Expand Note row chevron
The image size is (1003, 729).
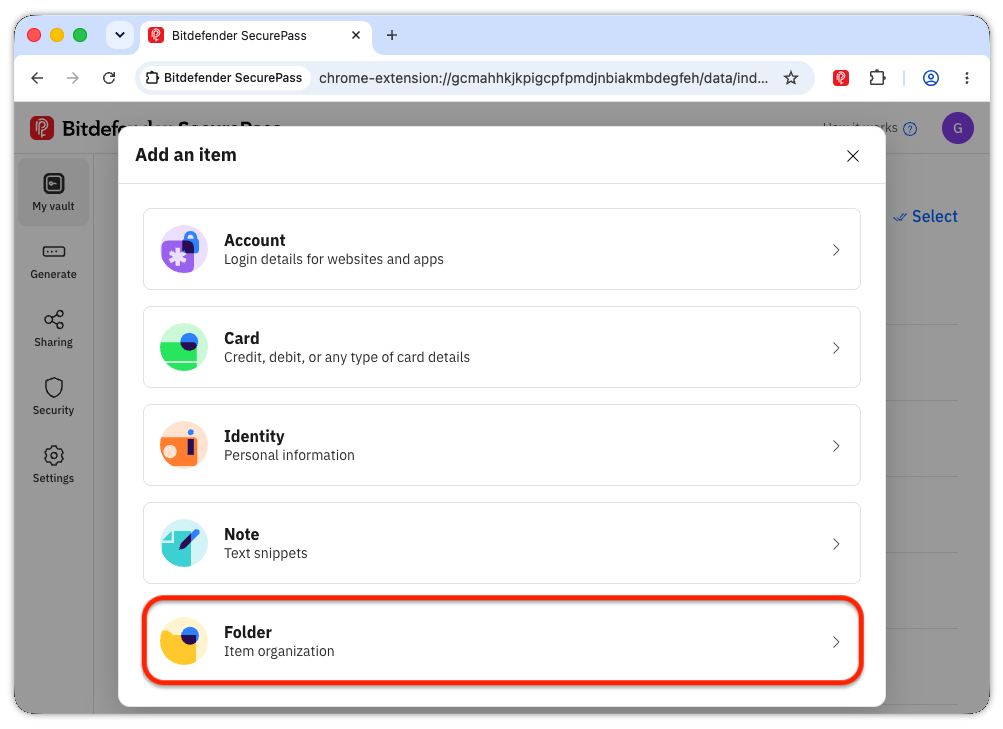pyautogui.click(x=836, y=544)
